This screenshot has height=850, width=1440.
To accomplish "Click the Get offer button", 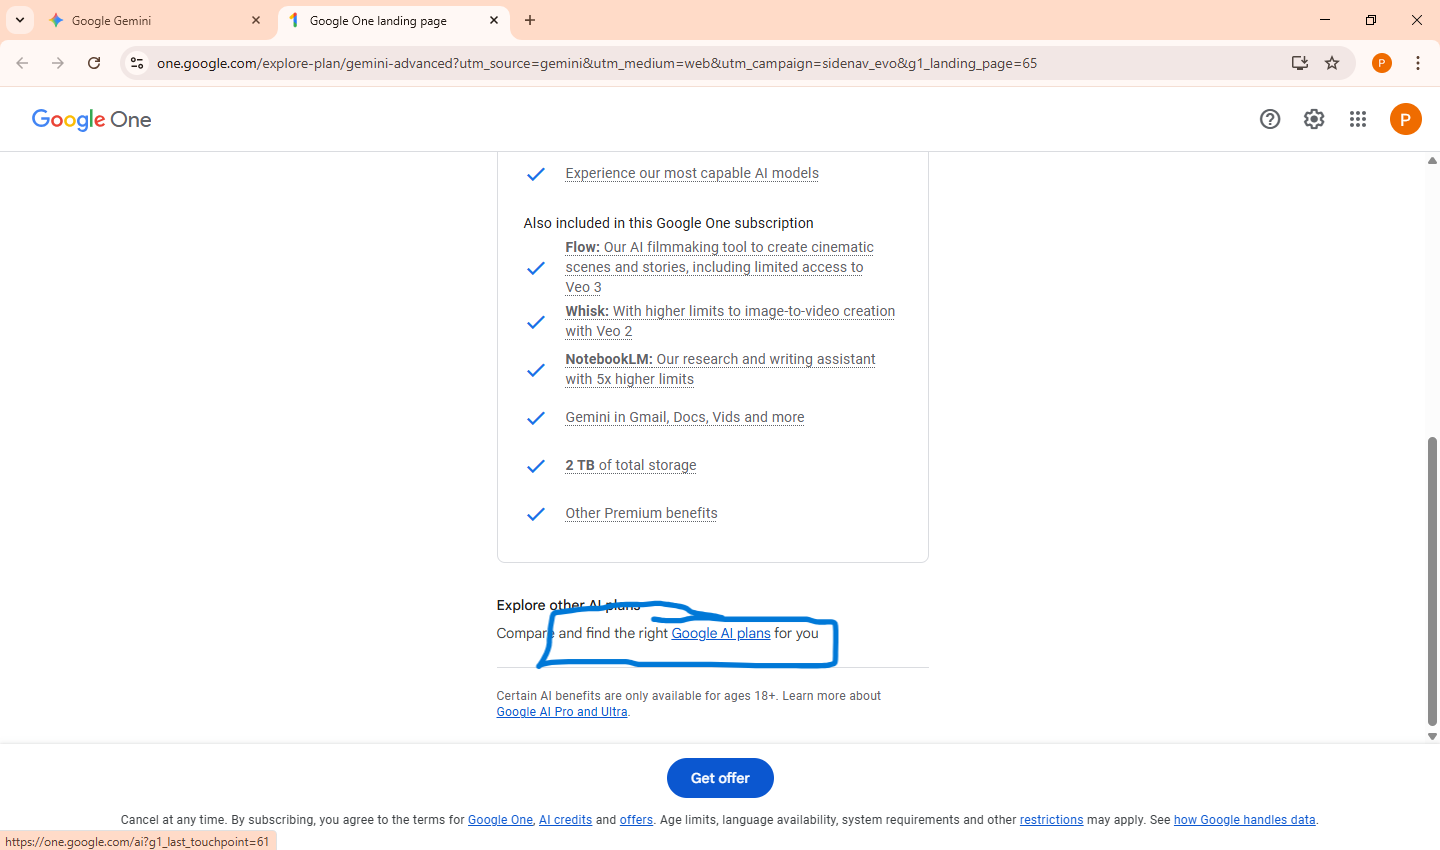I will click(x=720, y=778).
